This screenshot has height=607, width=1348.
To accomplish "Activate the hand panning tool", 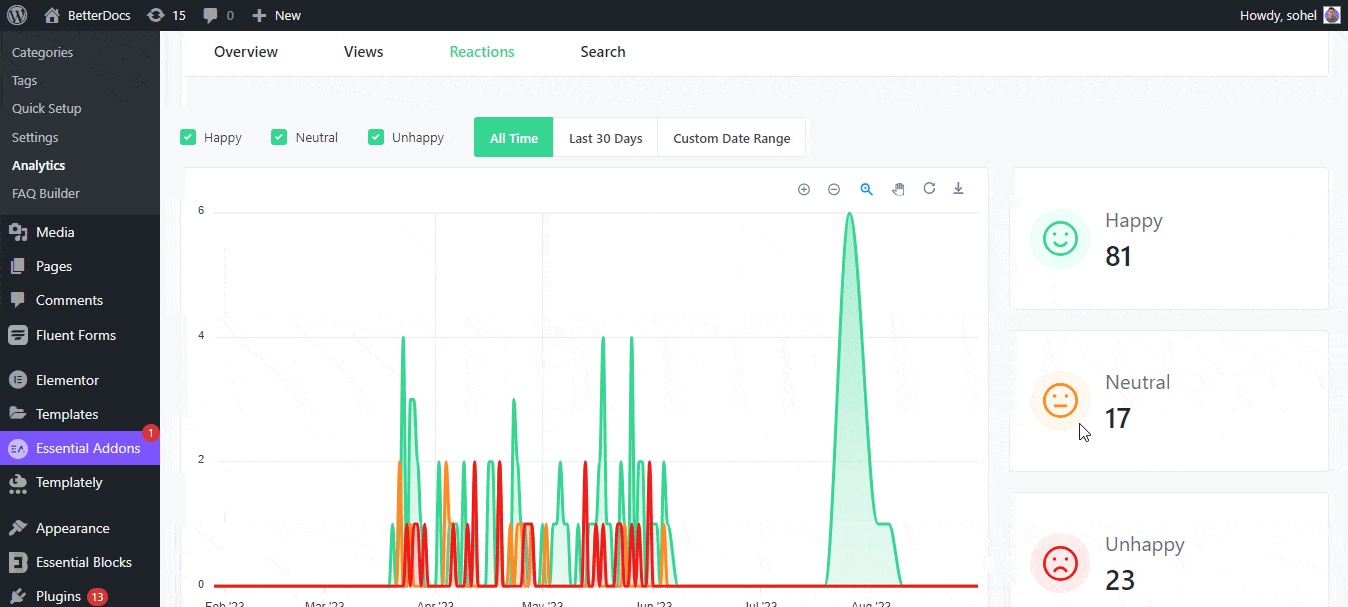I will [898, 189].
